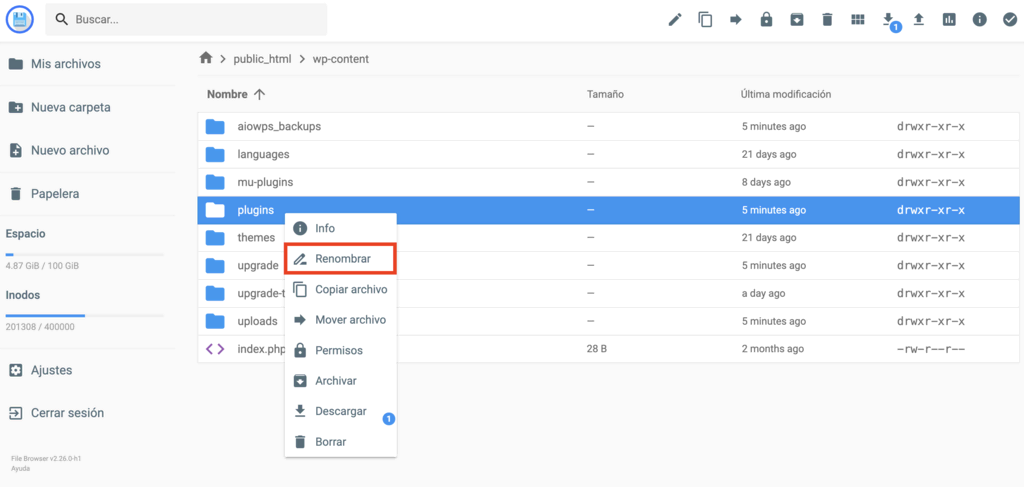Click the pencil rename icon in top toolbar

(x=675, y=19)
